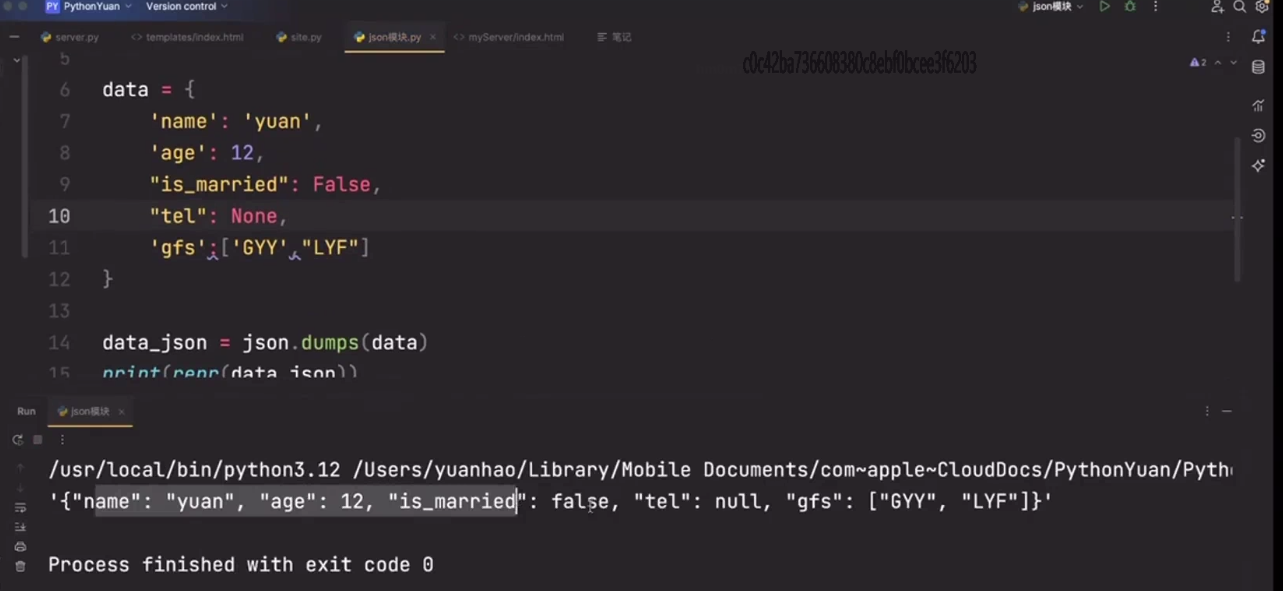The height and width of the screenshot is (591, 1283).
Task: Open the notifications bell panel
Action: coord(1259,37)
